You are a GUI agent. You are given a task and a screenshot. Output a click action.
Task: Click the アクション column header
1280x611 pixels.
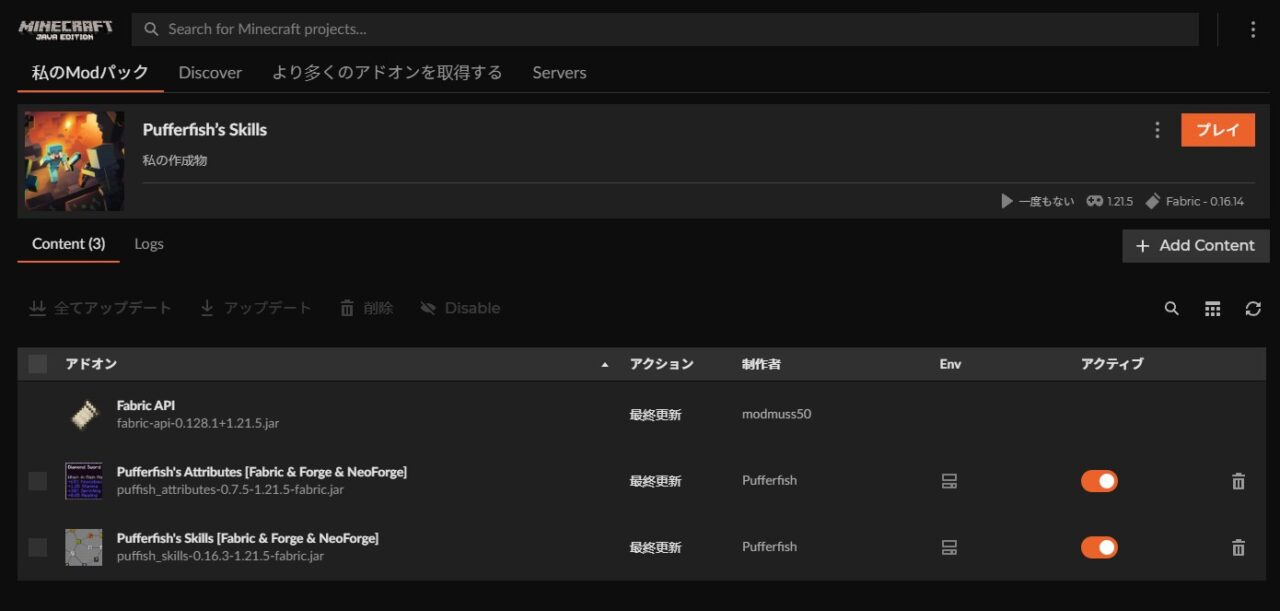click(x=661, y=364)
